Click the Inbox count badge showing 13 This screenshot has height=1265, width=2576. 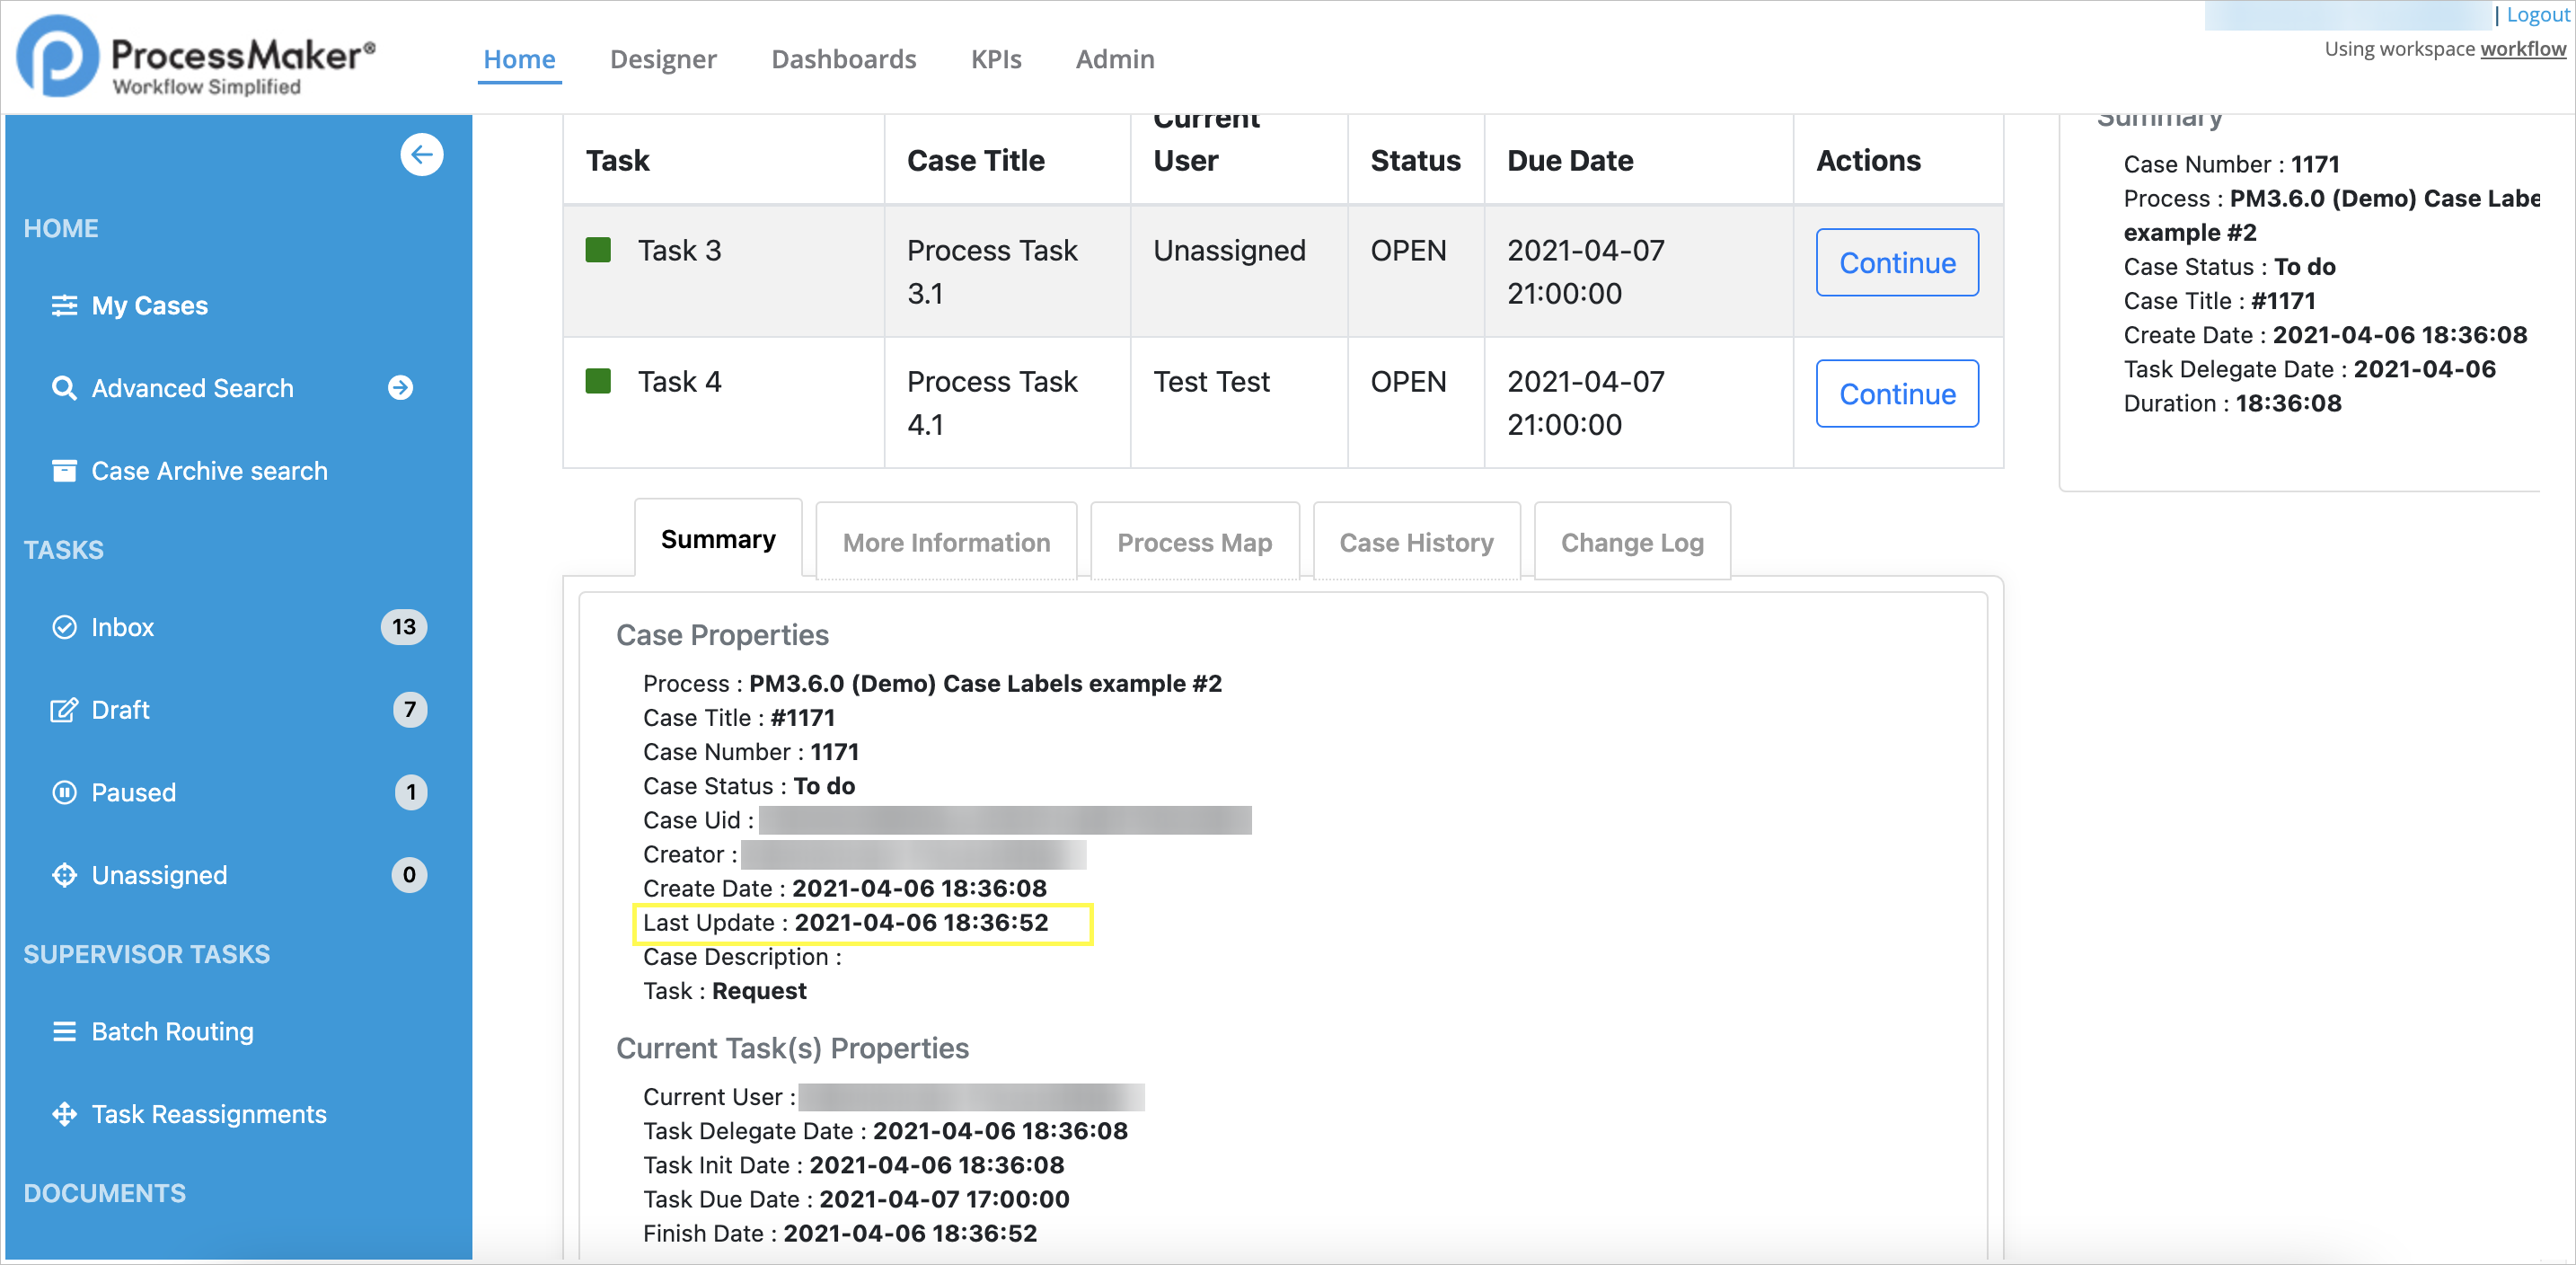click(x=406, y=626)
